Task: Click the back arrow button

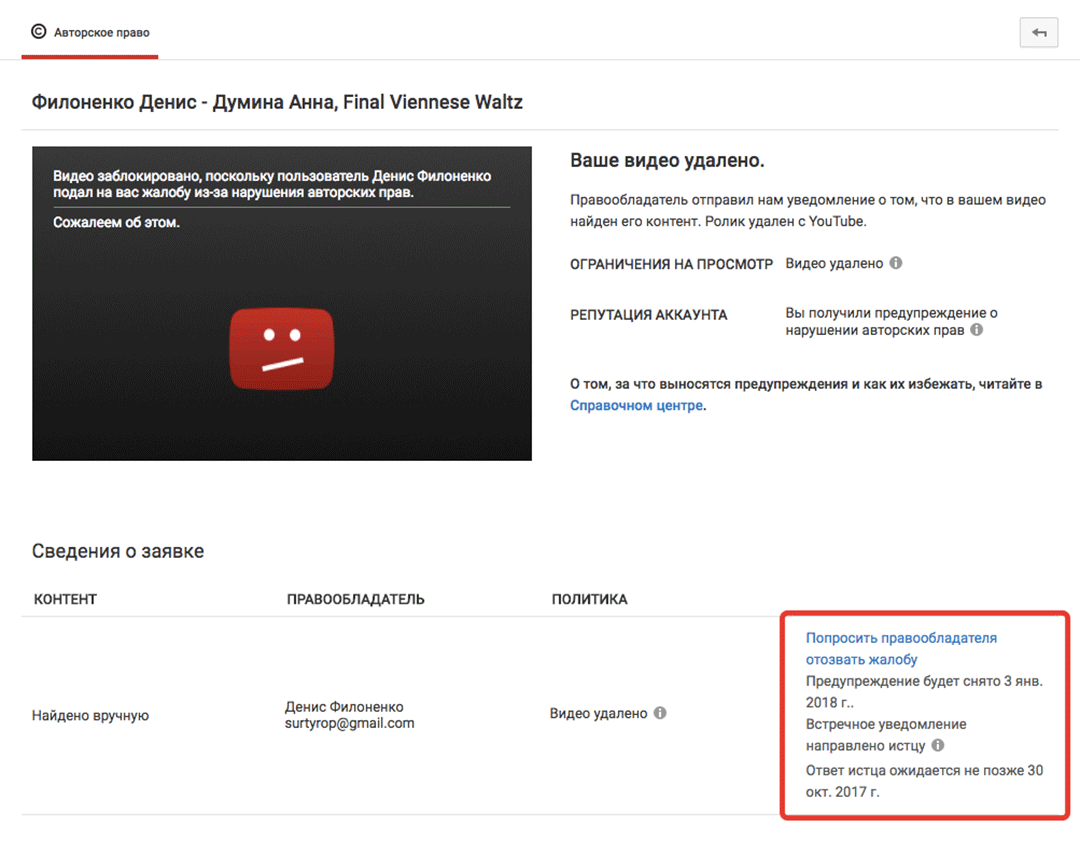Action: pyautogui.click(x=1039, y=32)
